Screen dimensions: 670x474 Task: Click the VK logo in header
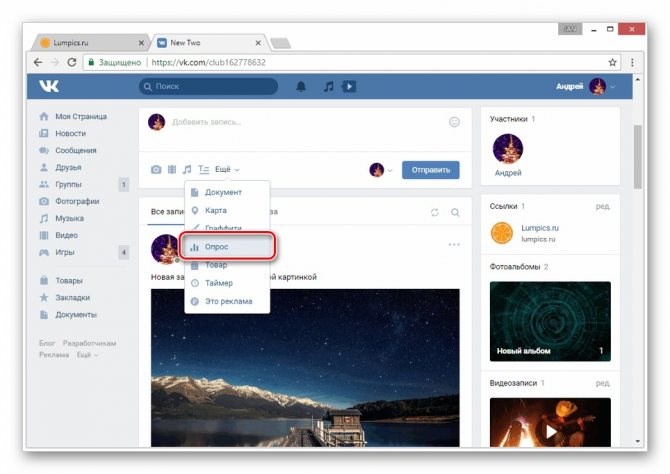point(49,87)
